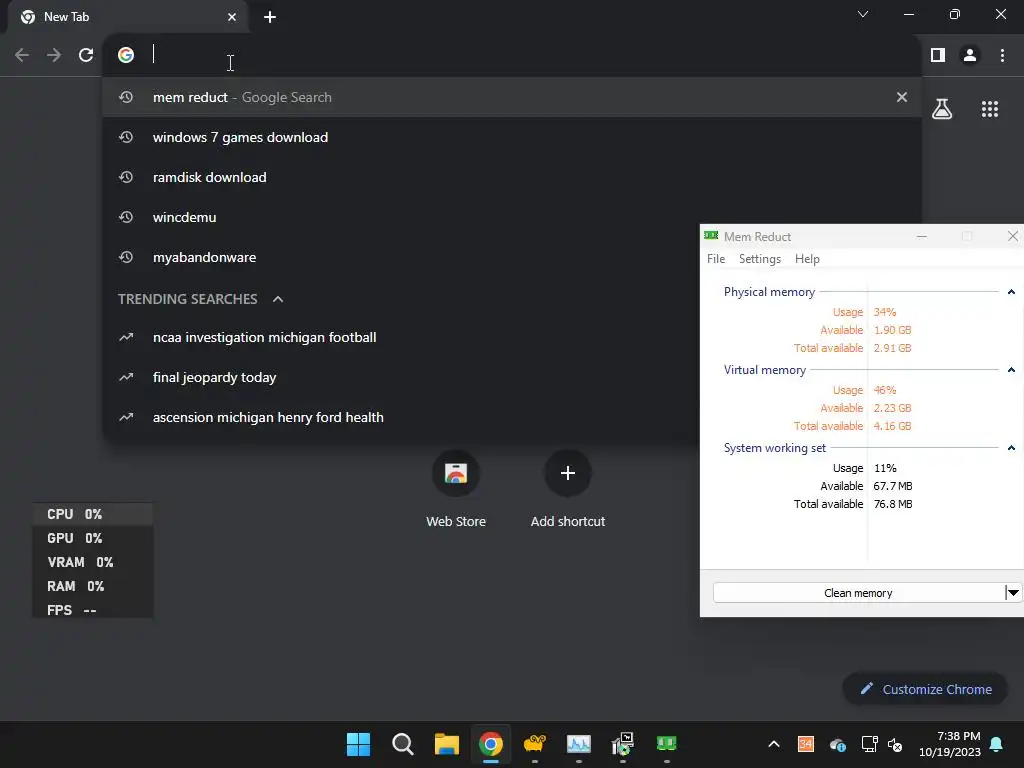Close the New Tab tab
Viewport: 1024px width, 768px height.
click(232, 17)
